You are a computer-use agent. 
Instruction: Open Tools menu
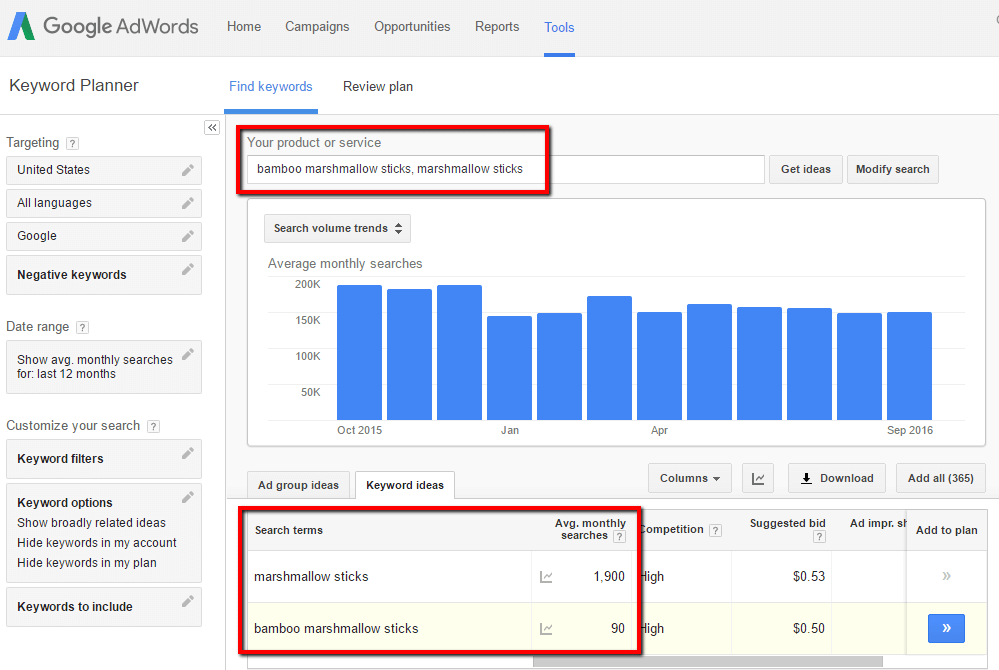[559, 27]
